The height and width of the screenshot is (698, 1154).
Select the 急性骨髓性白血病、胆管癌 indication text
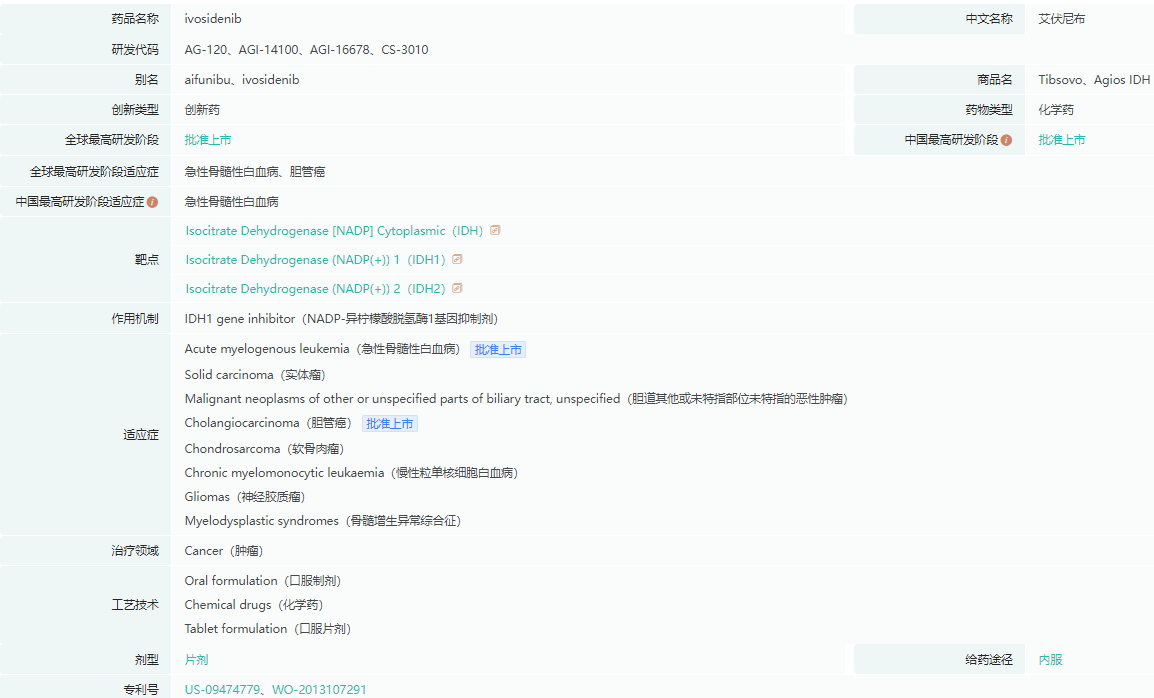255,172
